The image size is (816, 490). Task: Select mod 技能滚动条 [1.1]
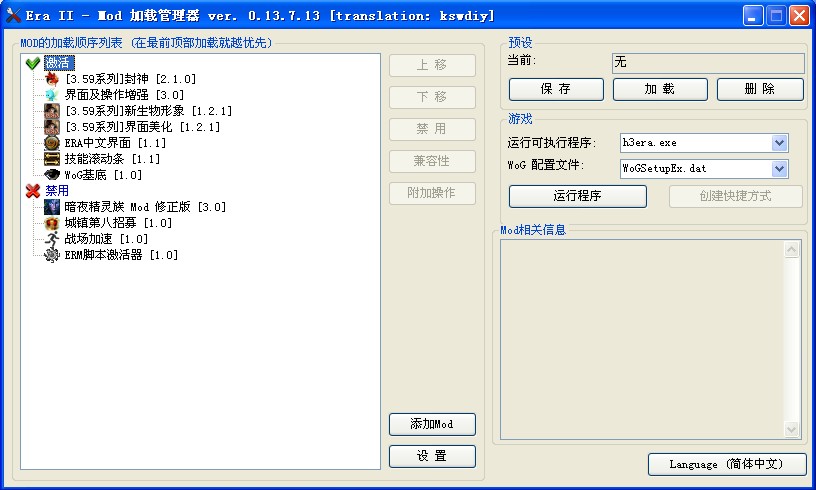[x=112, y=159]
